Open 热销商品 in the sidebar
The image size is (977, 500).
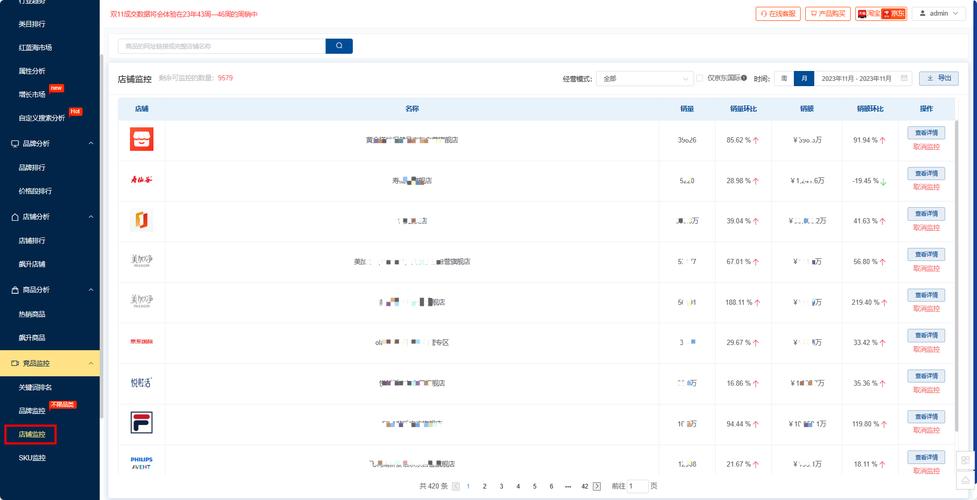[x=32, y=314]
